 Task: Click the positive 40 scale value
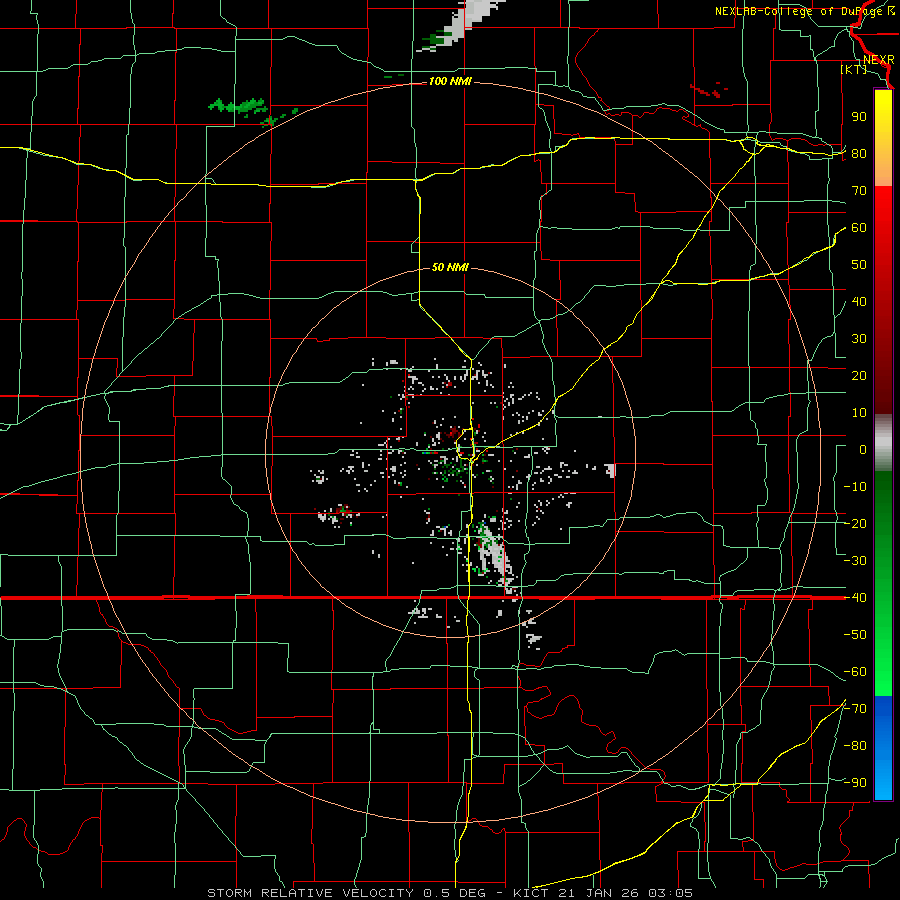(x=859, y=302)
